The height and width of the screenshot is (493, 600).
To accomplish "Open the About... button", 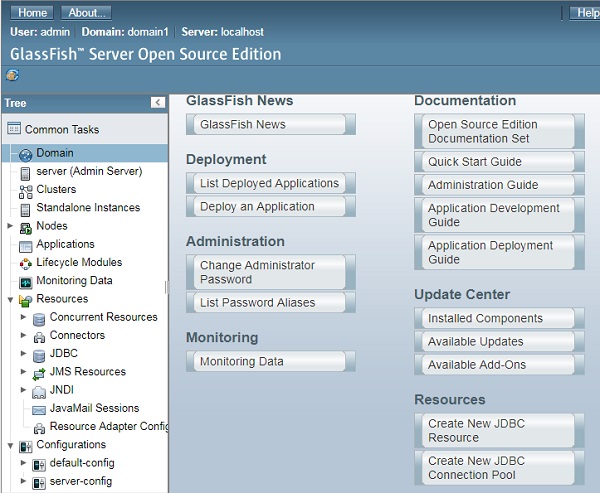I will (86, 13).
